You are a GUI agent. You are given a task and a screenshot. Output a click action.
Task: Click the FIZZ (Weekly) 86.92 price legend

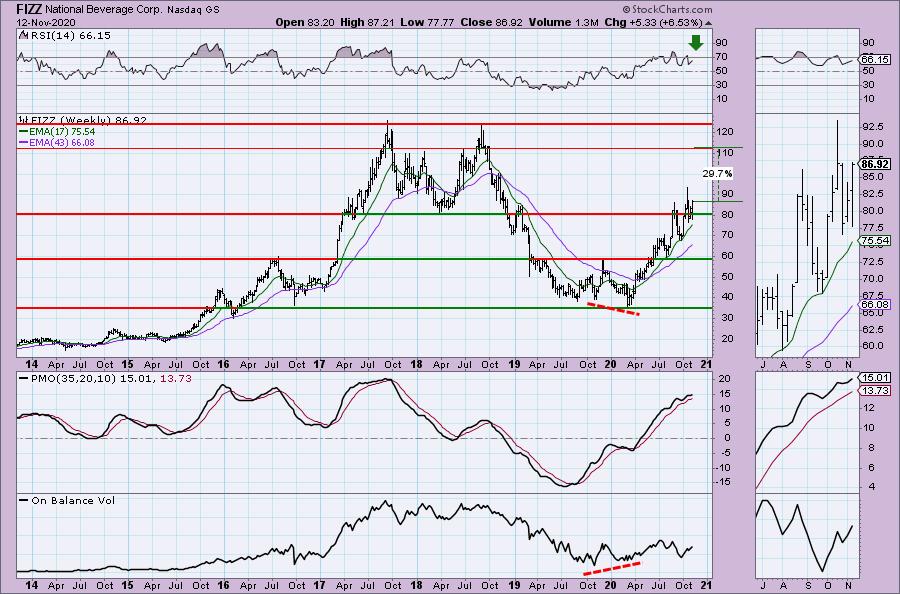83,120
